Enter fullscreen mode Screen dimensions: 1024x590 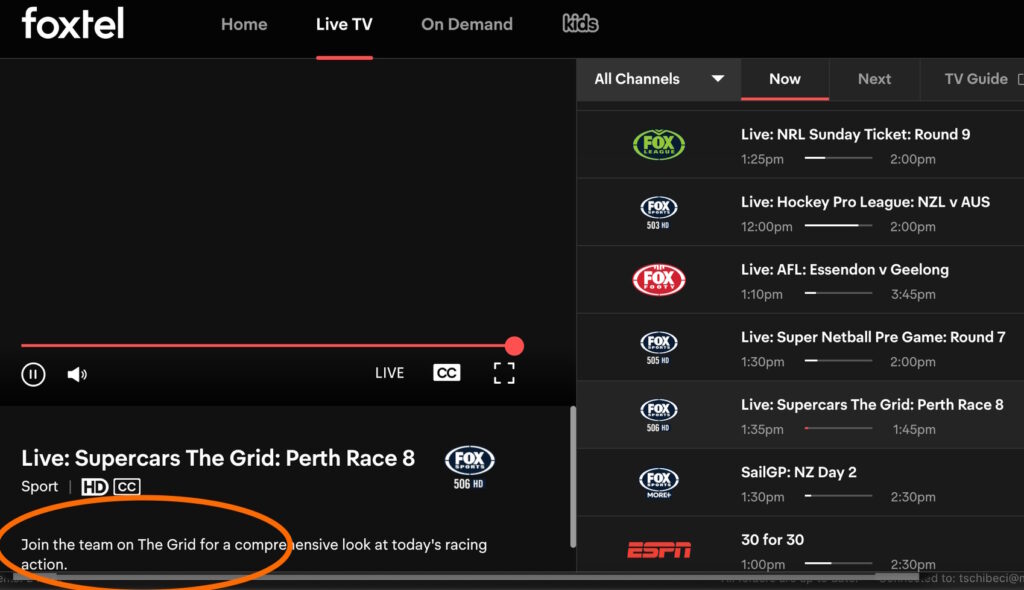(x=504, y=373)
